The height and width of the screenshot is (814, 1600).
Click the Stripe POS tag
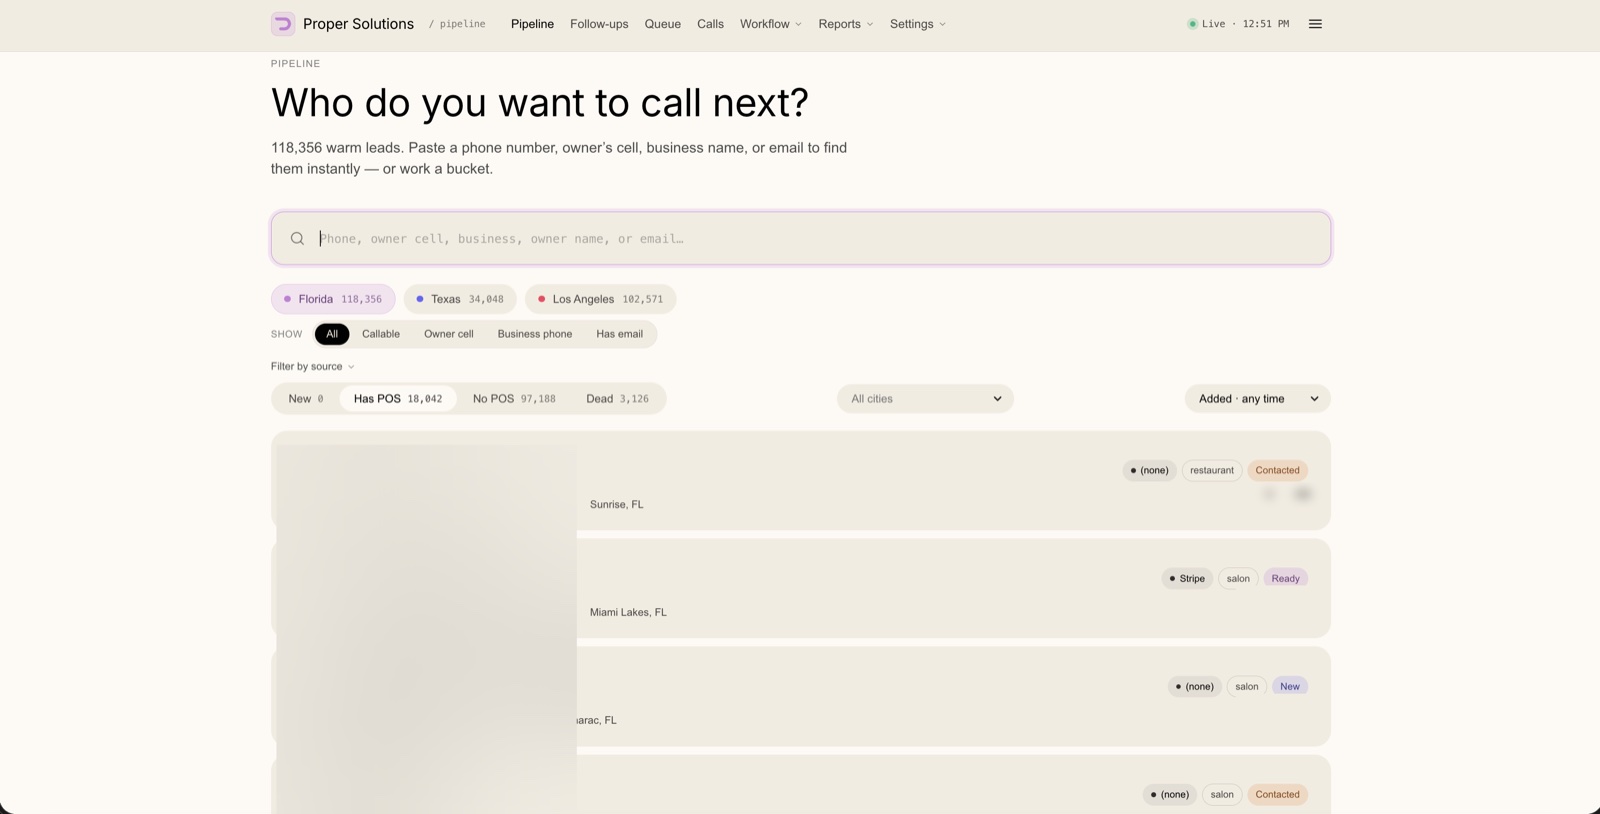(x=1187, y=579)
